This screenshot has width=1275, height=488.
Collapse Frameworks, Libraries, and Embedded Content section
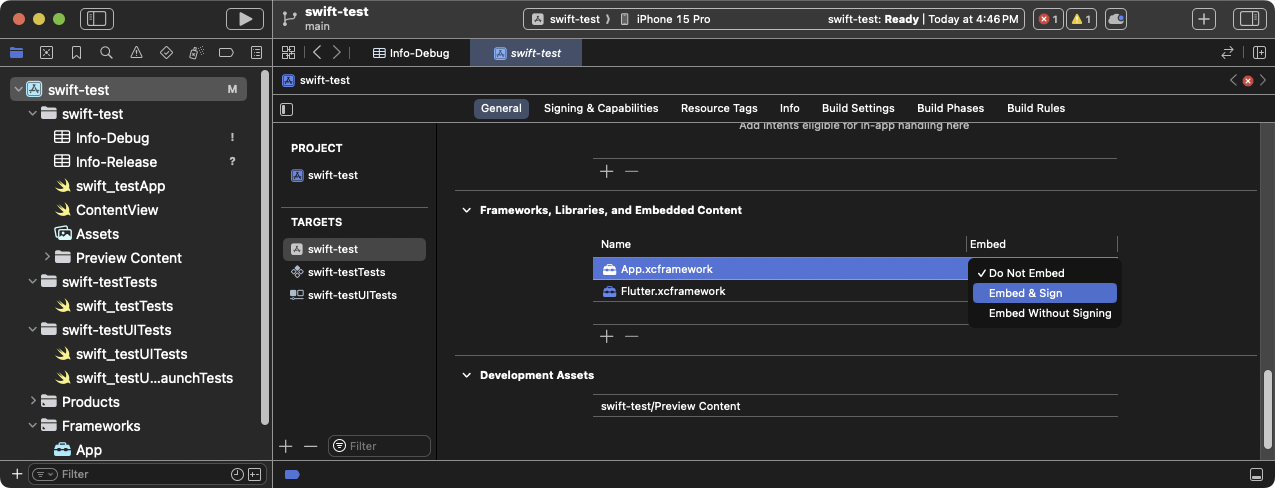466,210
